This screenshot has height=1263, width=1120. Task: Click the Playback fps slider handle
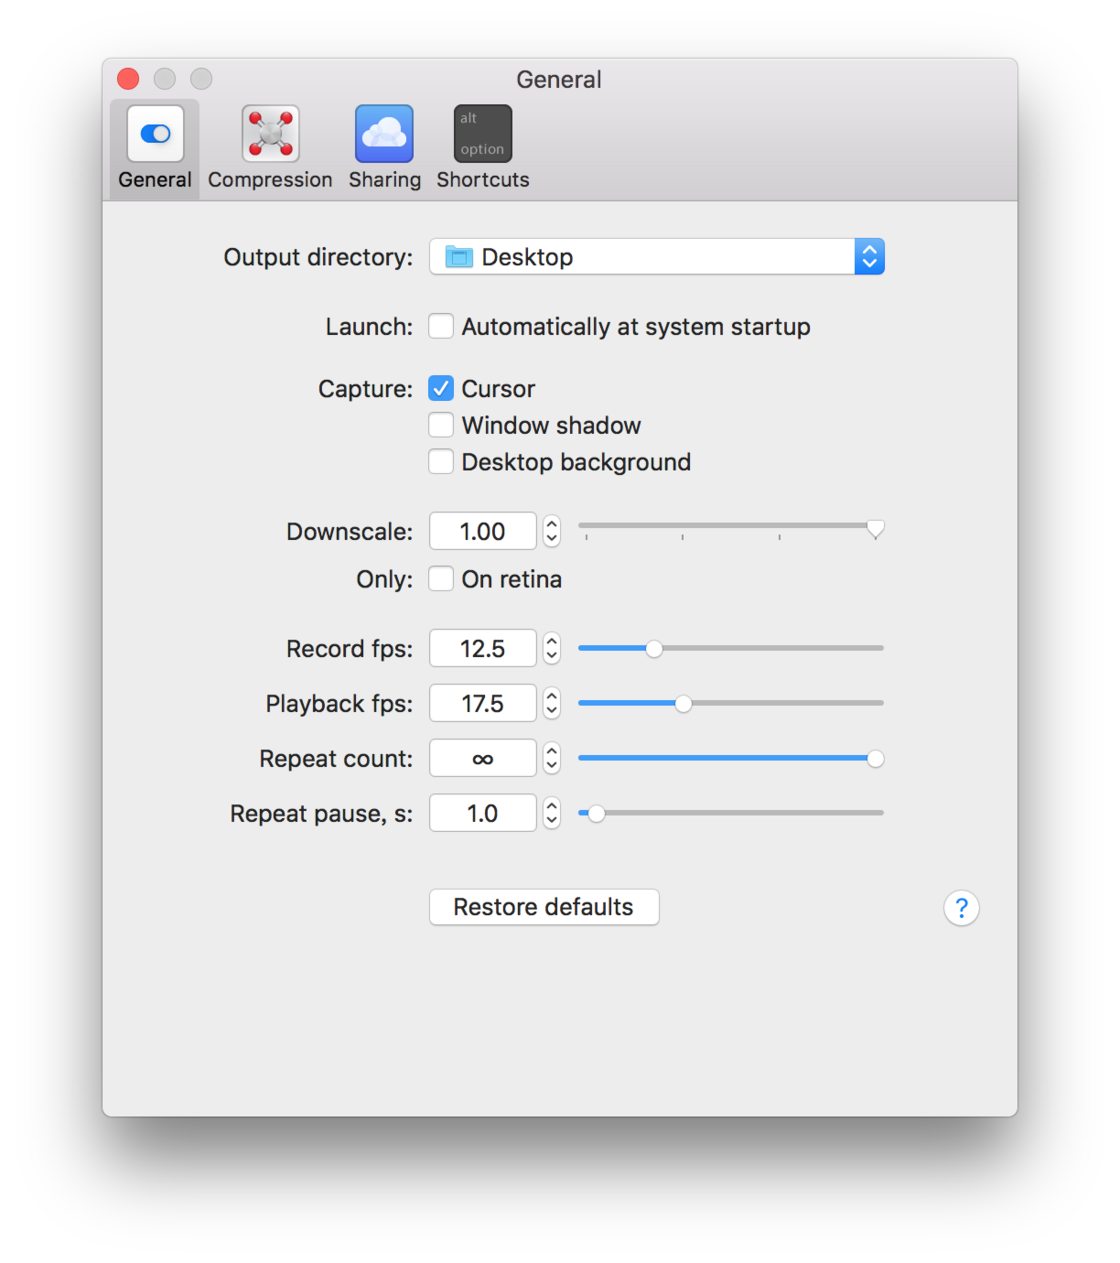(x=683, y=704)
